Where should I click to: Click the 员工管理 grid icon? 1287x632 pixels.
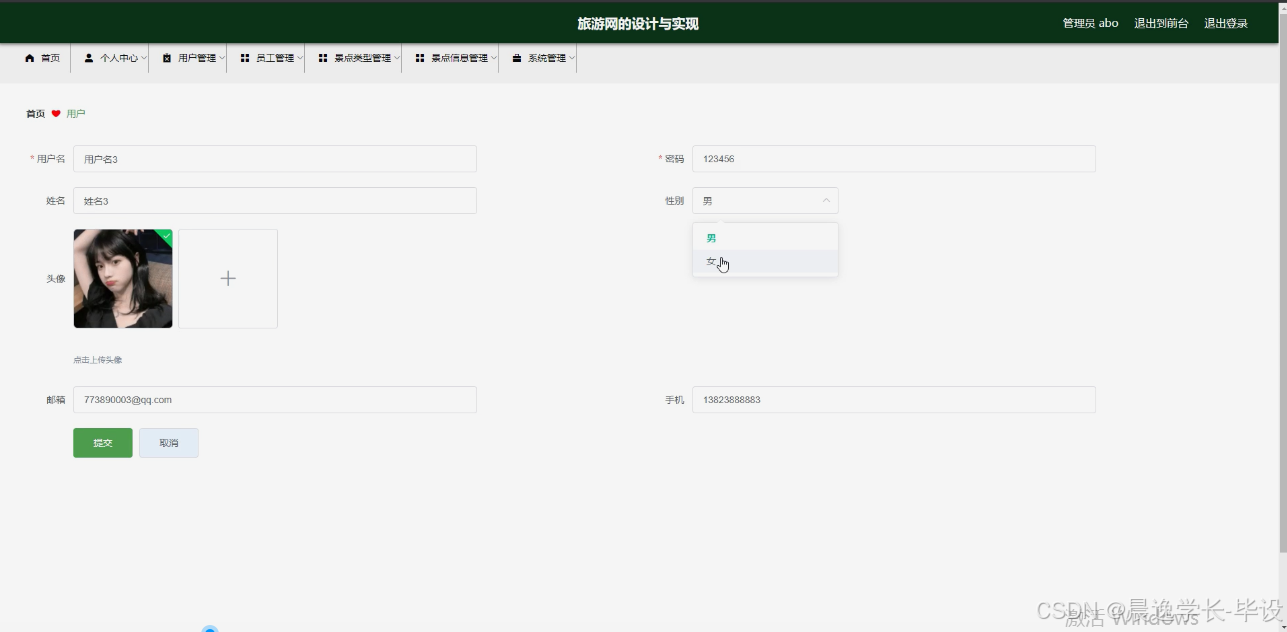(244, 57)
